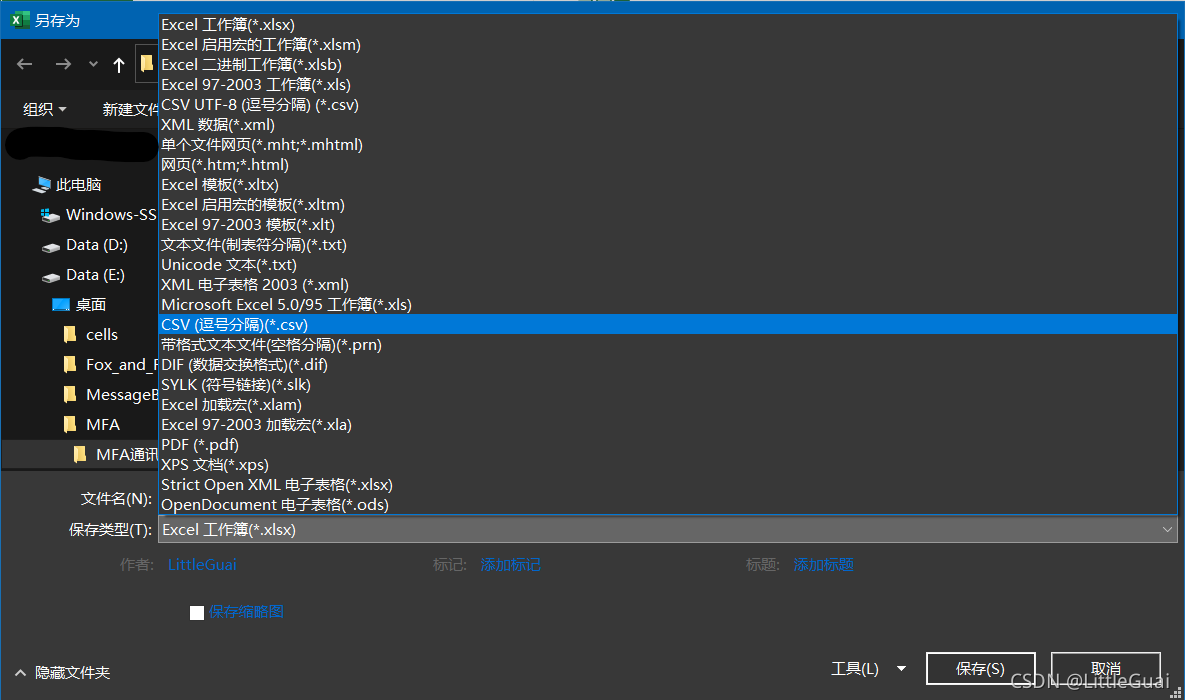This screenshot has width=1185, height=700.
Task: Choose Excel 97-2003 工作簿(*.xls)
Action: [x=668, y=85]
